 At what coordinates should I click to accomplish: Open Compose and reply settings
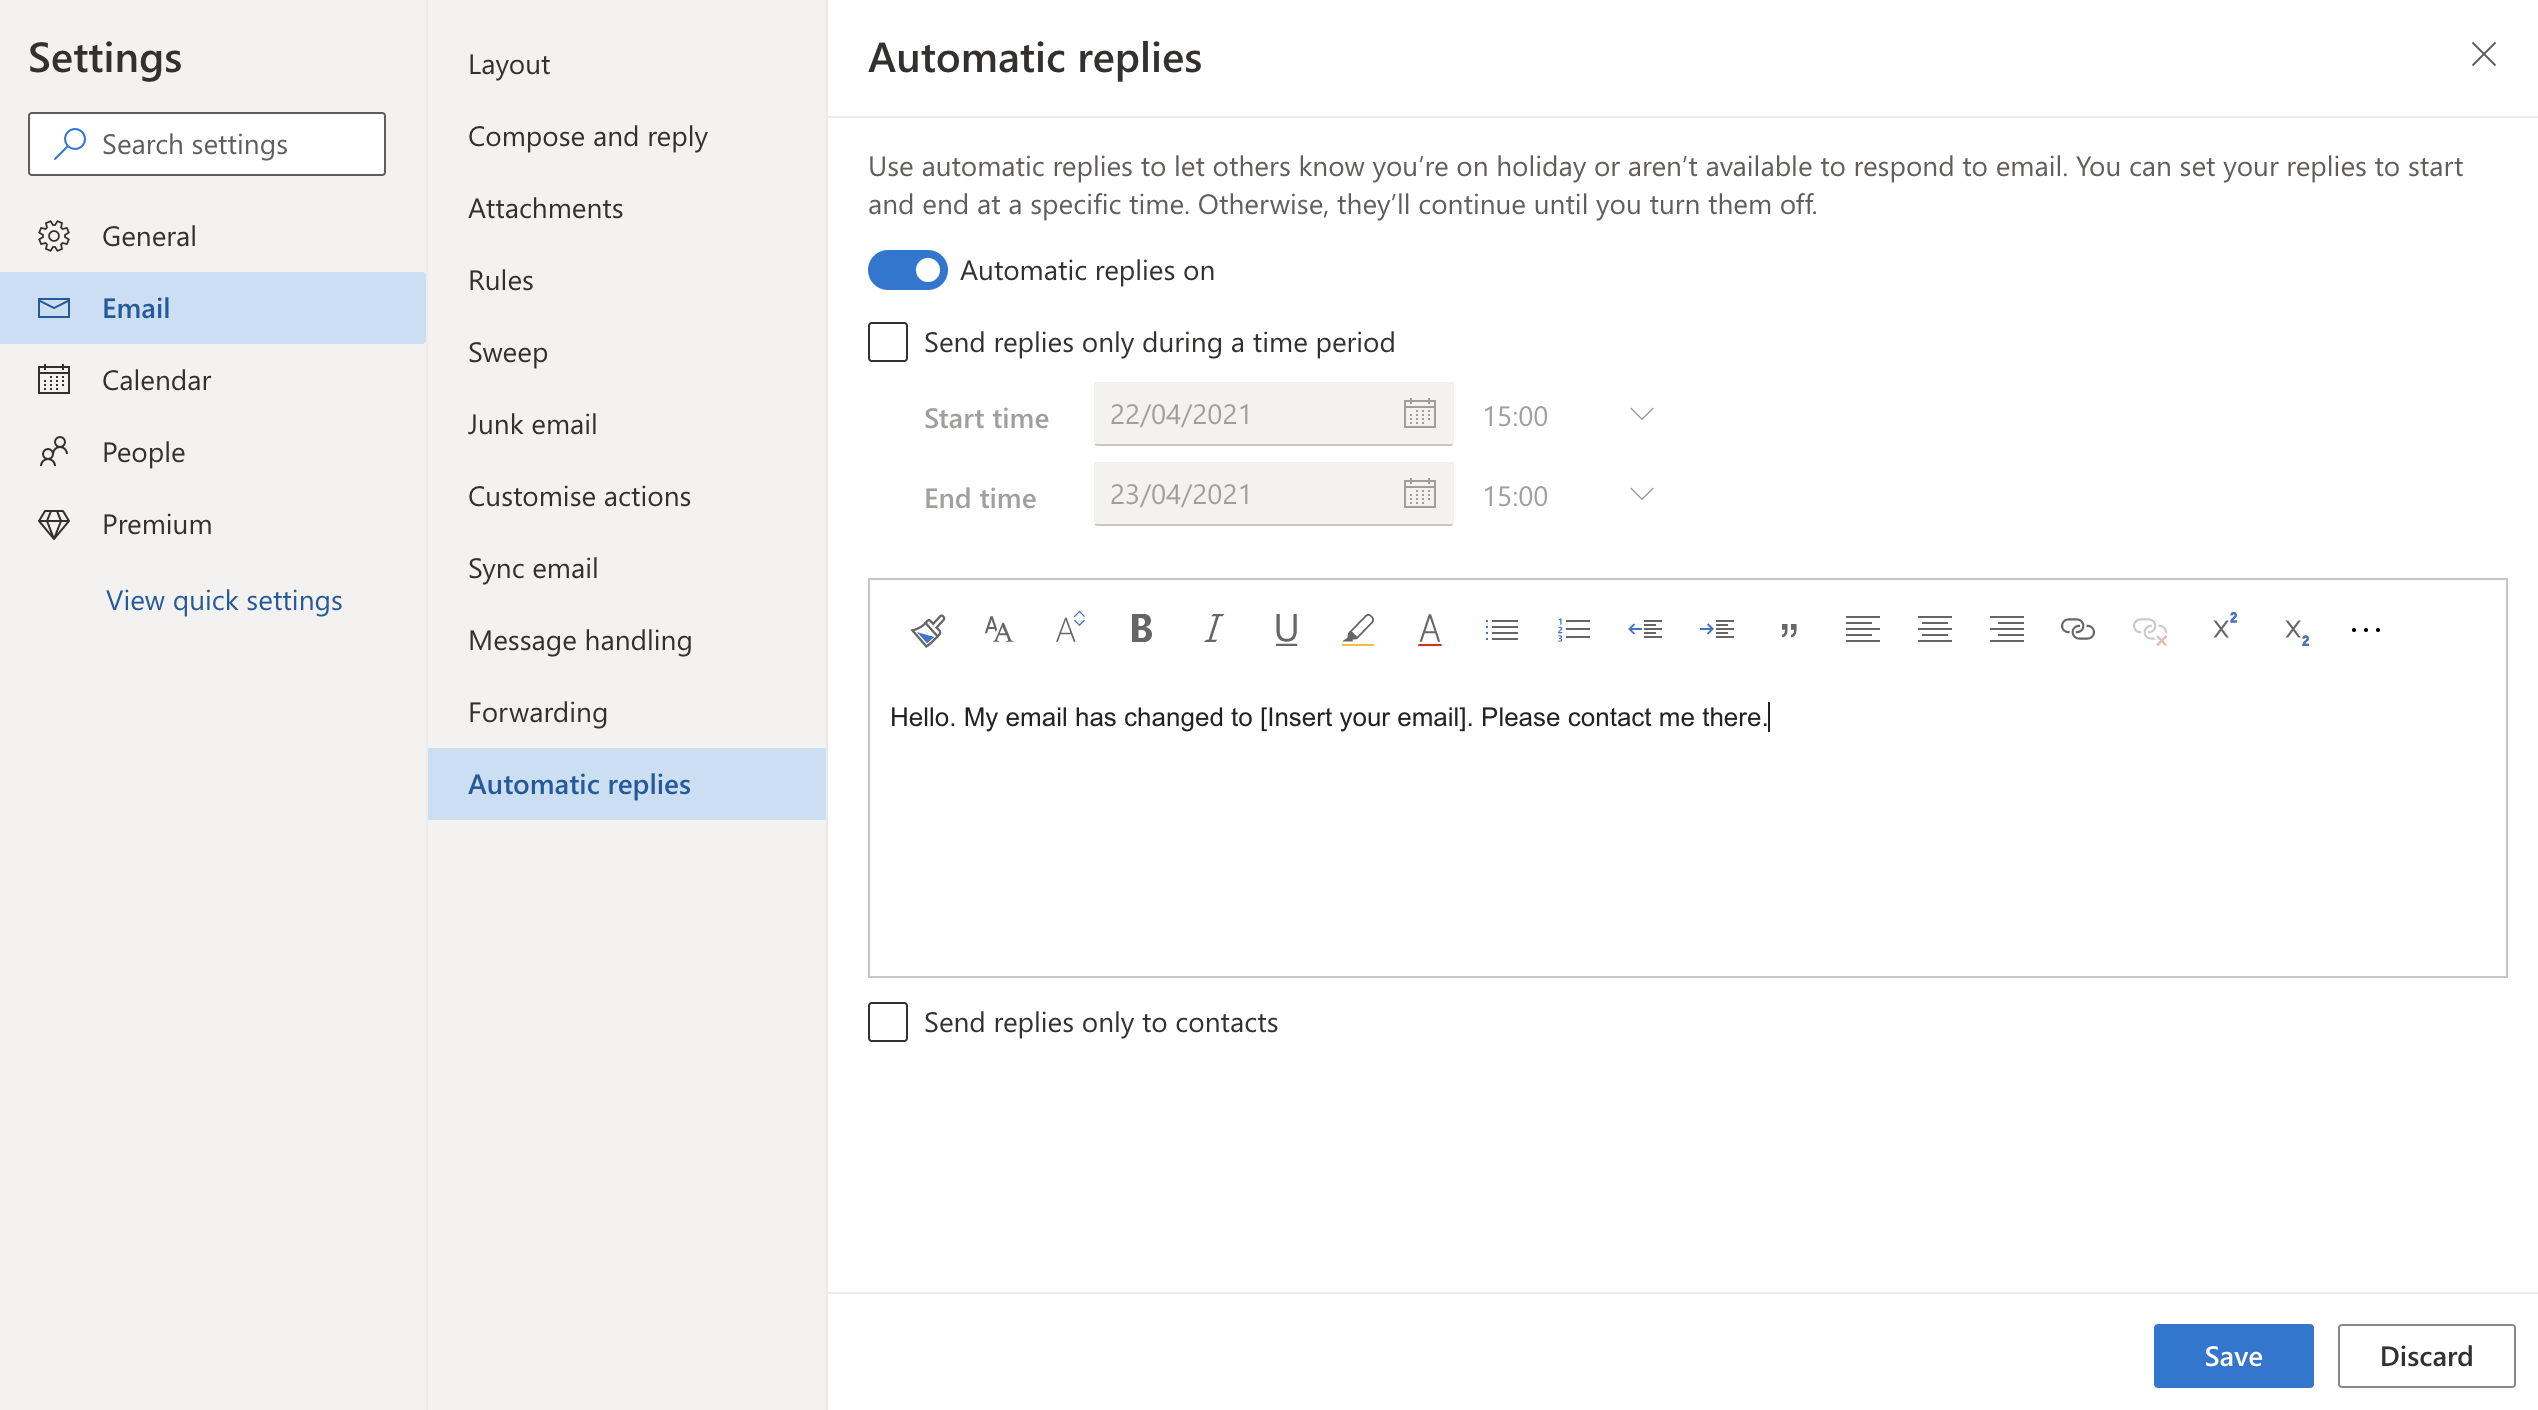pos(627,136)
